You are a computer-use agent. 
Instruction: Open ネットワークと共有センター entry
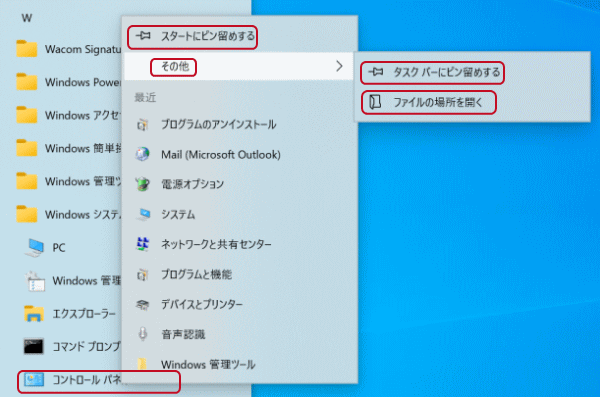[x=240, y=244]
